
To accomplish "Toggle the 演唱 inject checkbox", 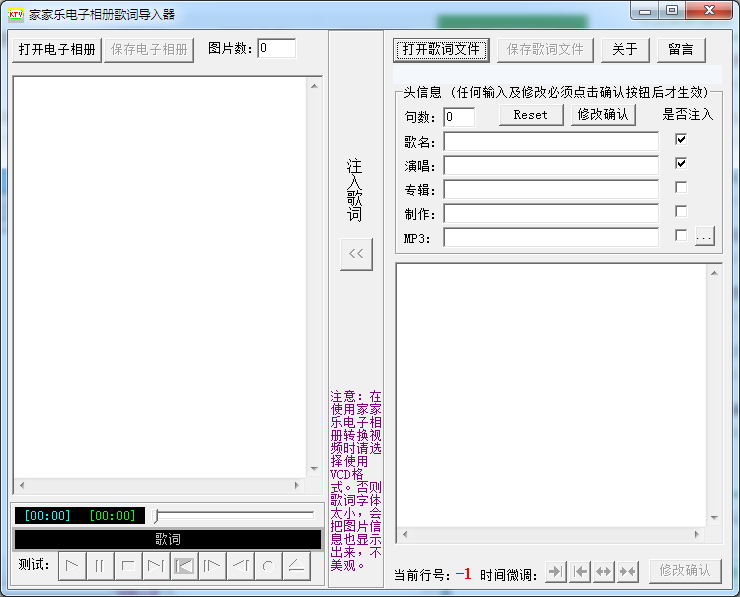I will [x=681, y=163].
